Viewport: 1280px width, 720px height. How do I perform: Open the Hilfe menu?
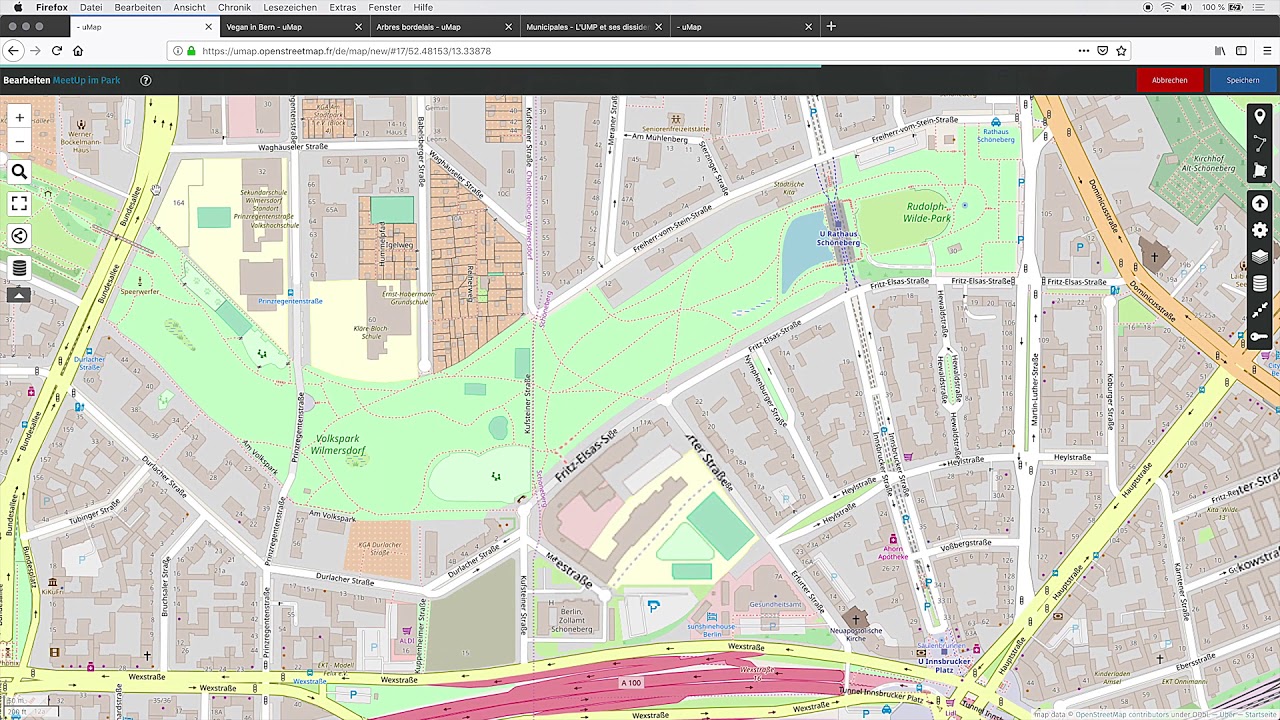(x=423, y=7)
